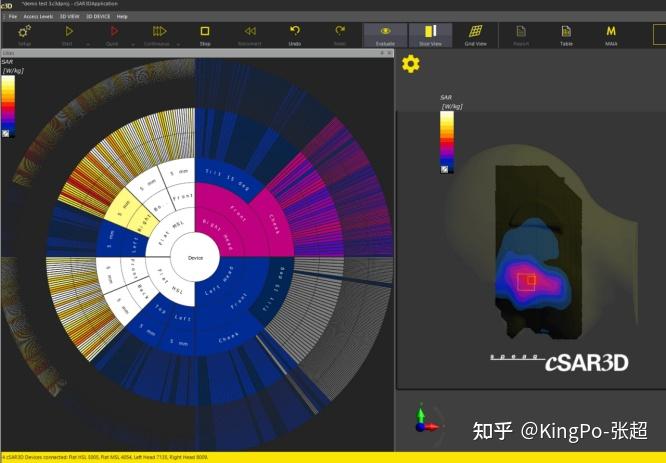Click the c3D application logo in title bar
The height and width of the screenshot is (463, 666).
click(x=6, y=6)
